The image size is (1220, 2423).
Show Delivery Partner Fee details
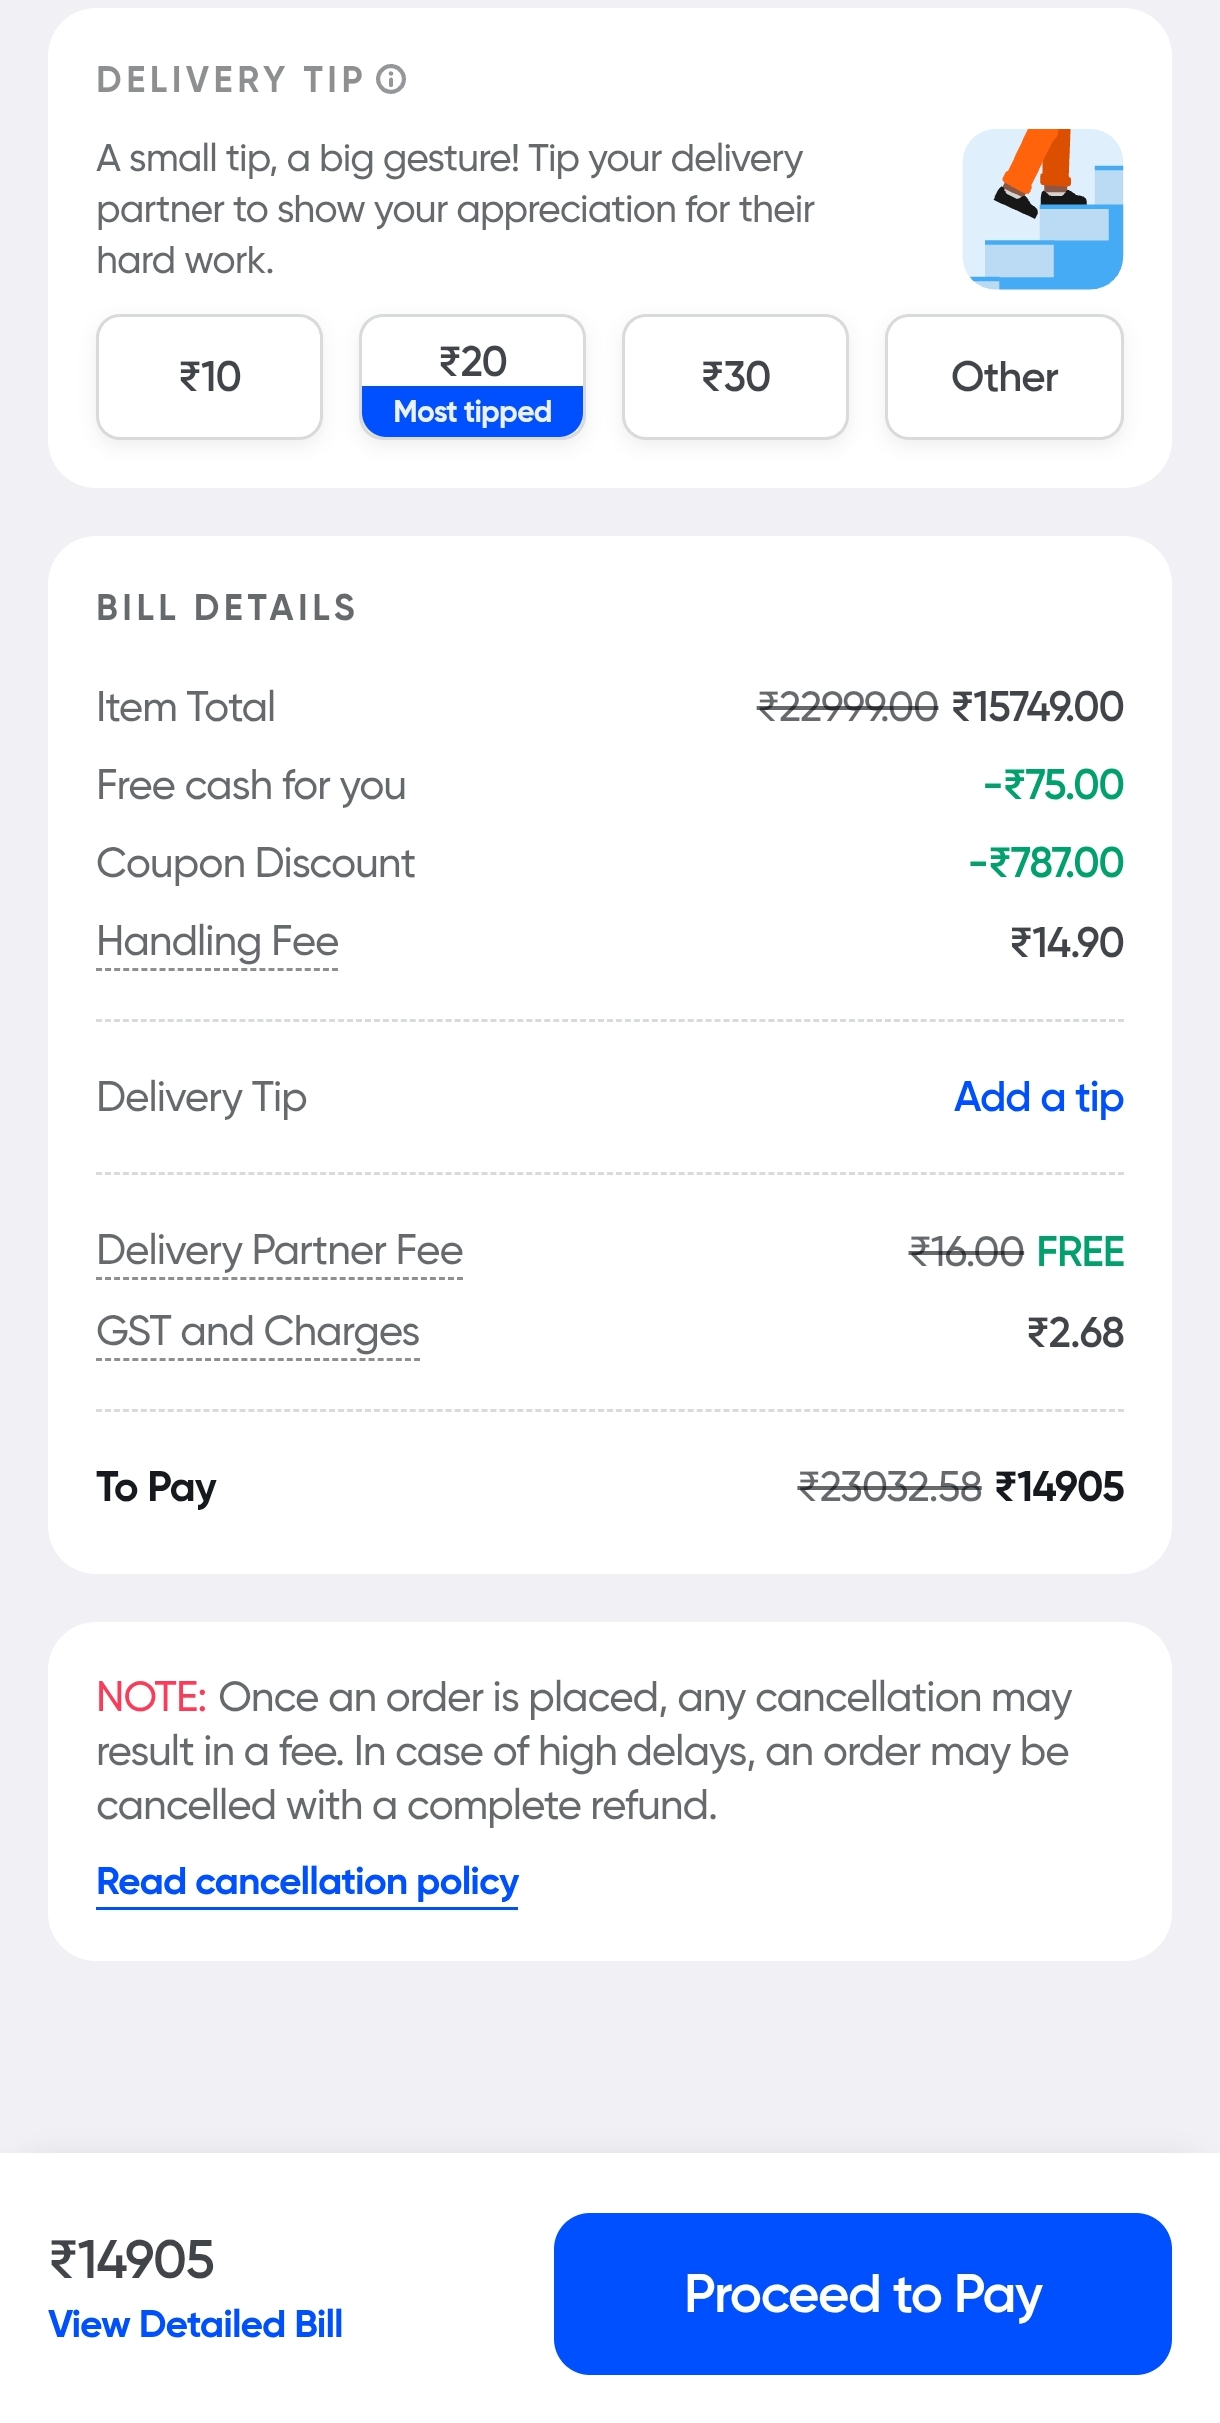280,1251
